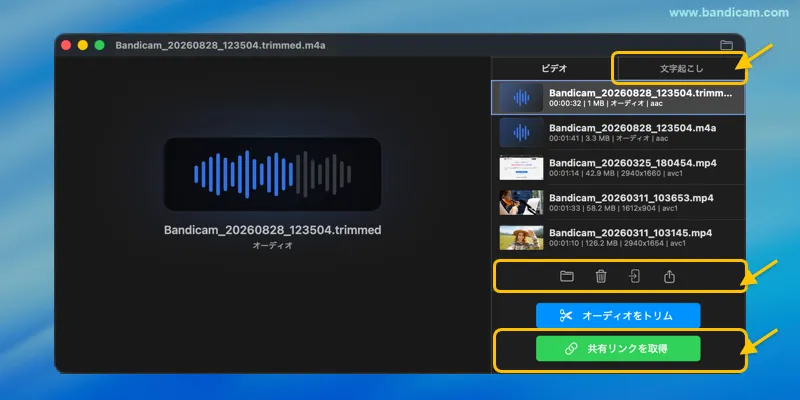Image resolution: width=800 pixels, height=400 pixels.
Task: Click the Bandicam_20260828_123504.trimmed title under the waveform
Action: [272, 230]
